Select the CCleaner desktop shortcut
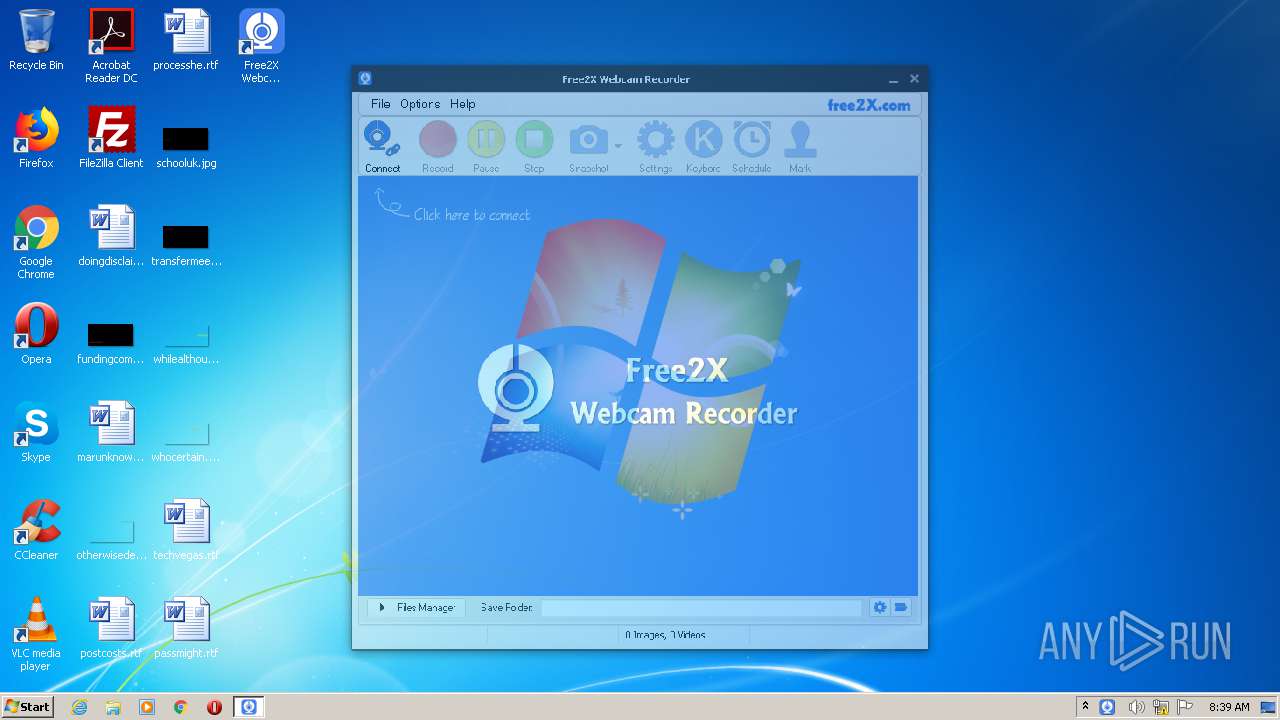This screenshot has height=720, width=1280. (36, 530)
